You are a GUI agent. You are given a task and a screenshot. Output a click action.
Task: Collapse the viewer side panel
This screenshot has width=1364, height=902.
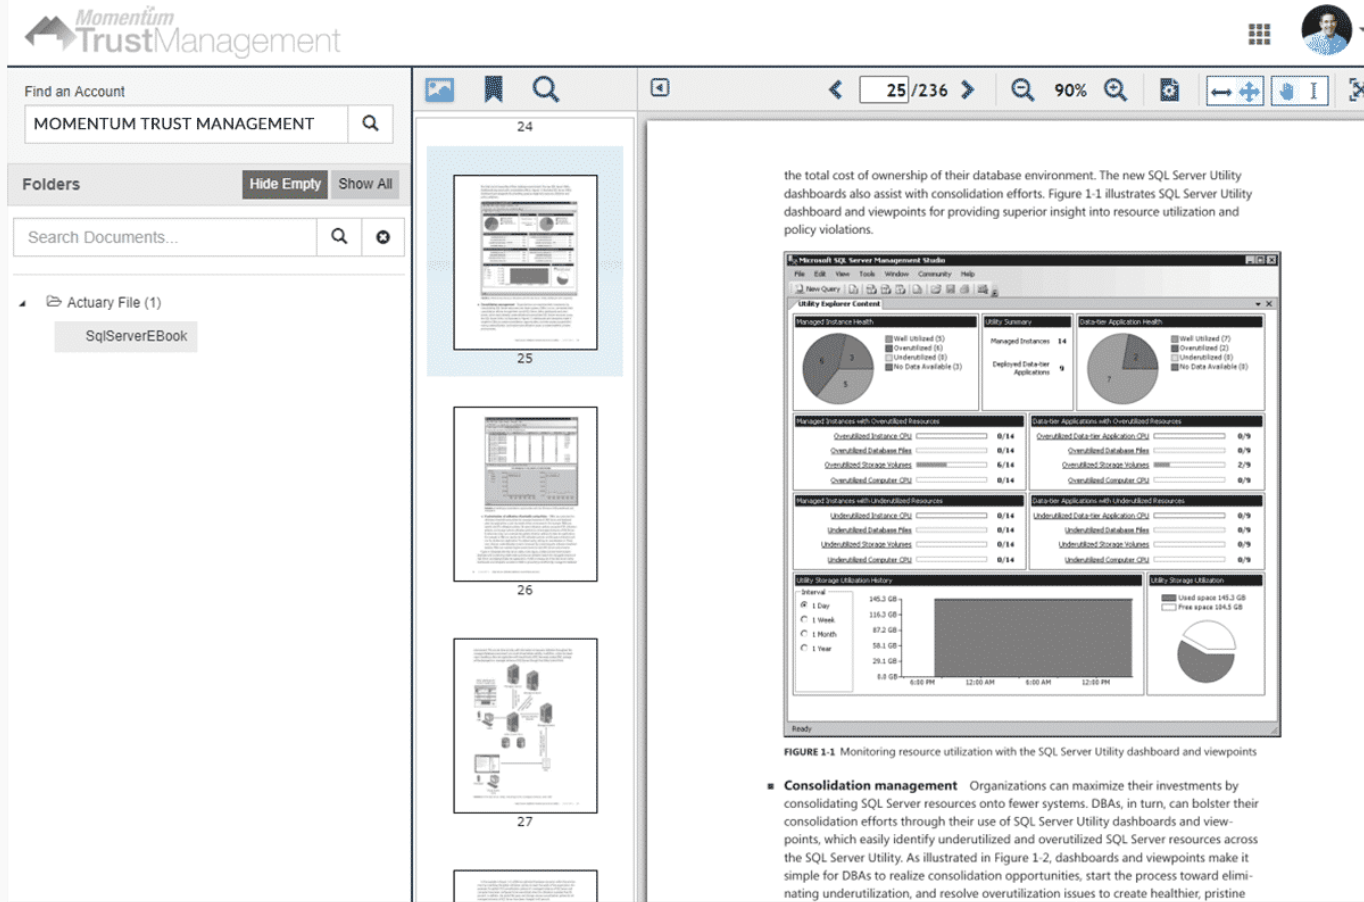coord(660,88)
